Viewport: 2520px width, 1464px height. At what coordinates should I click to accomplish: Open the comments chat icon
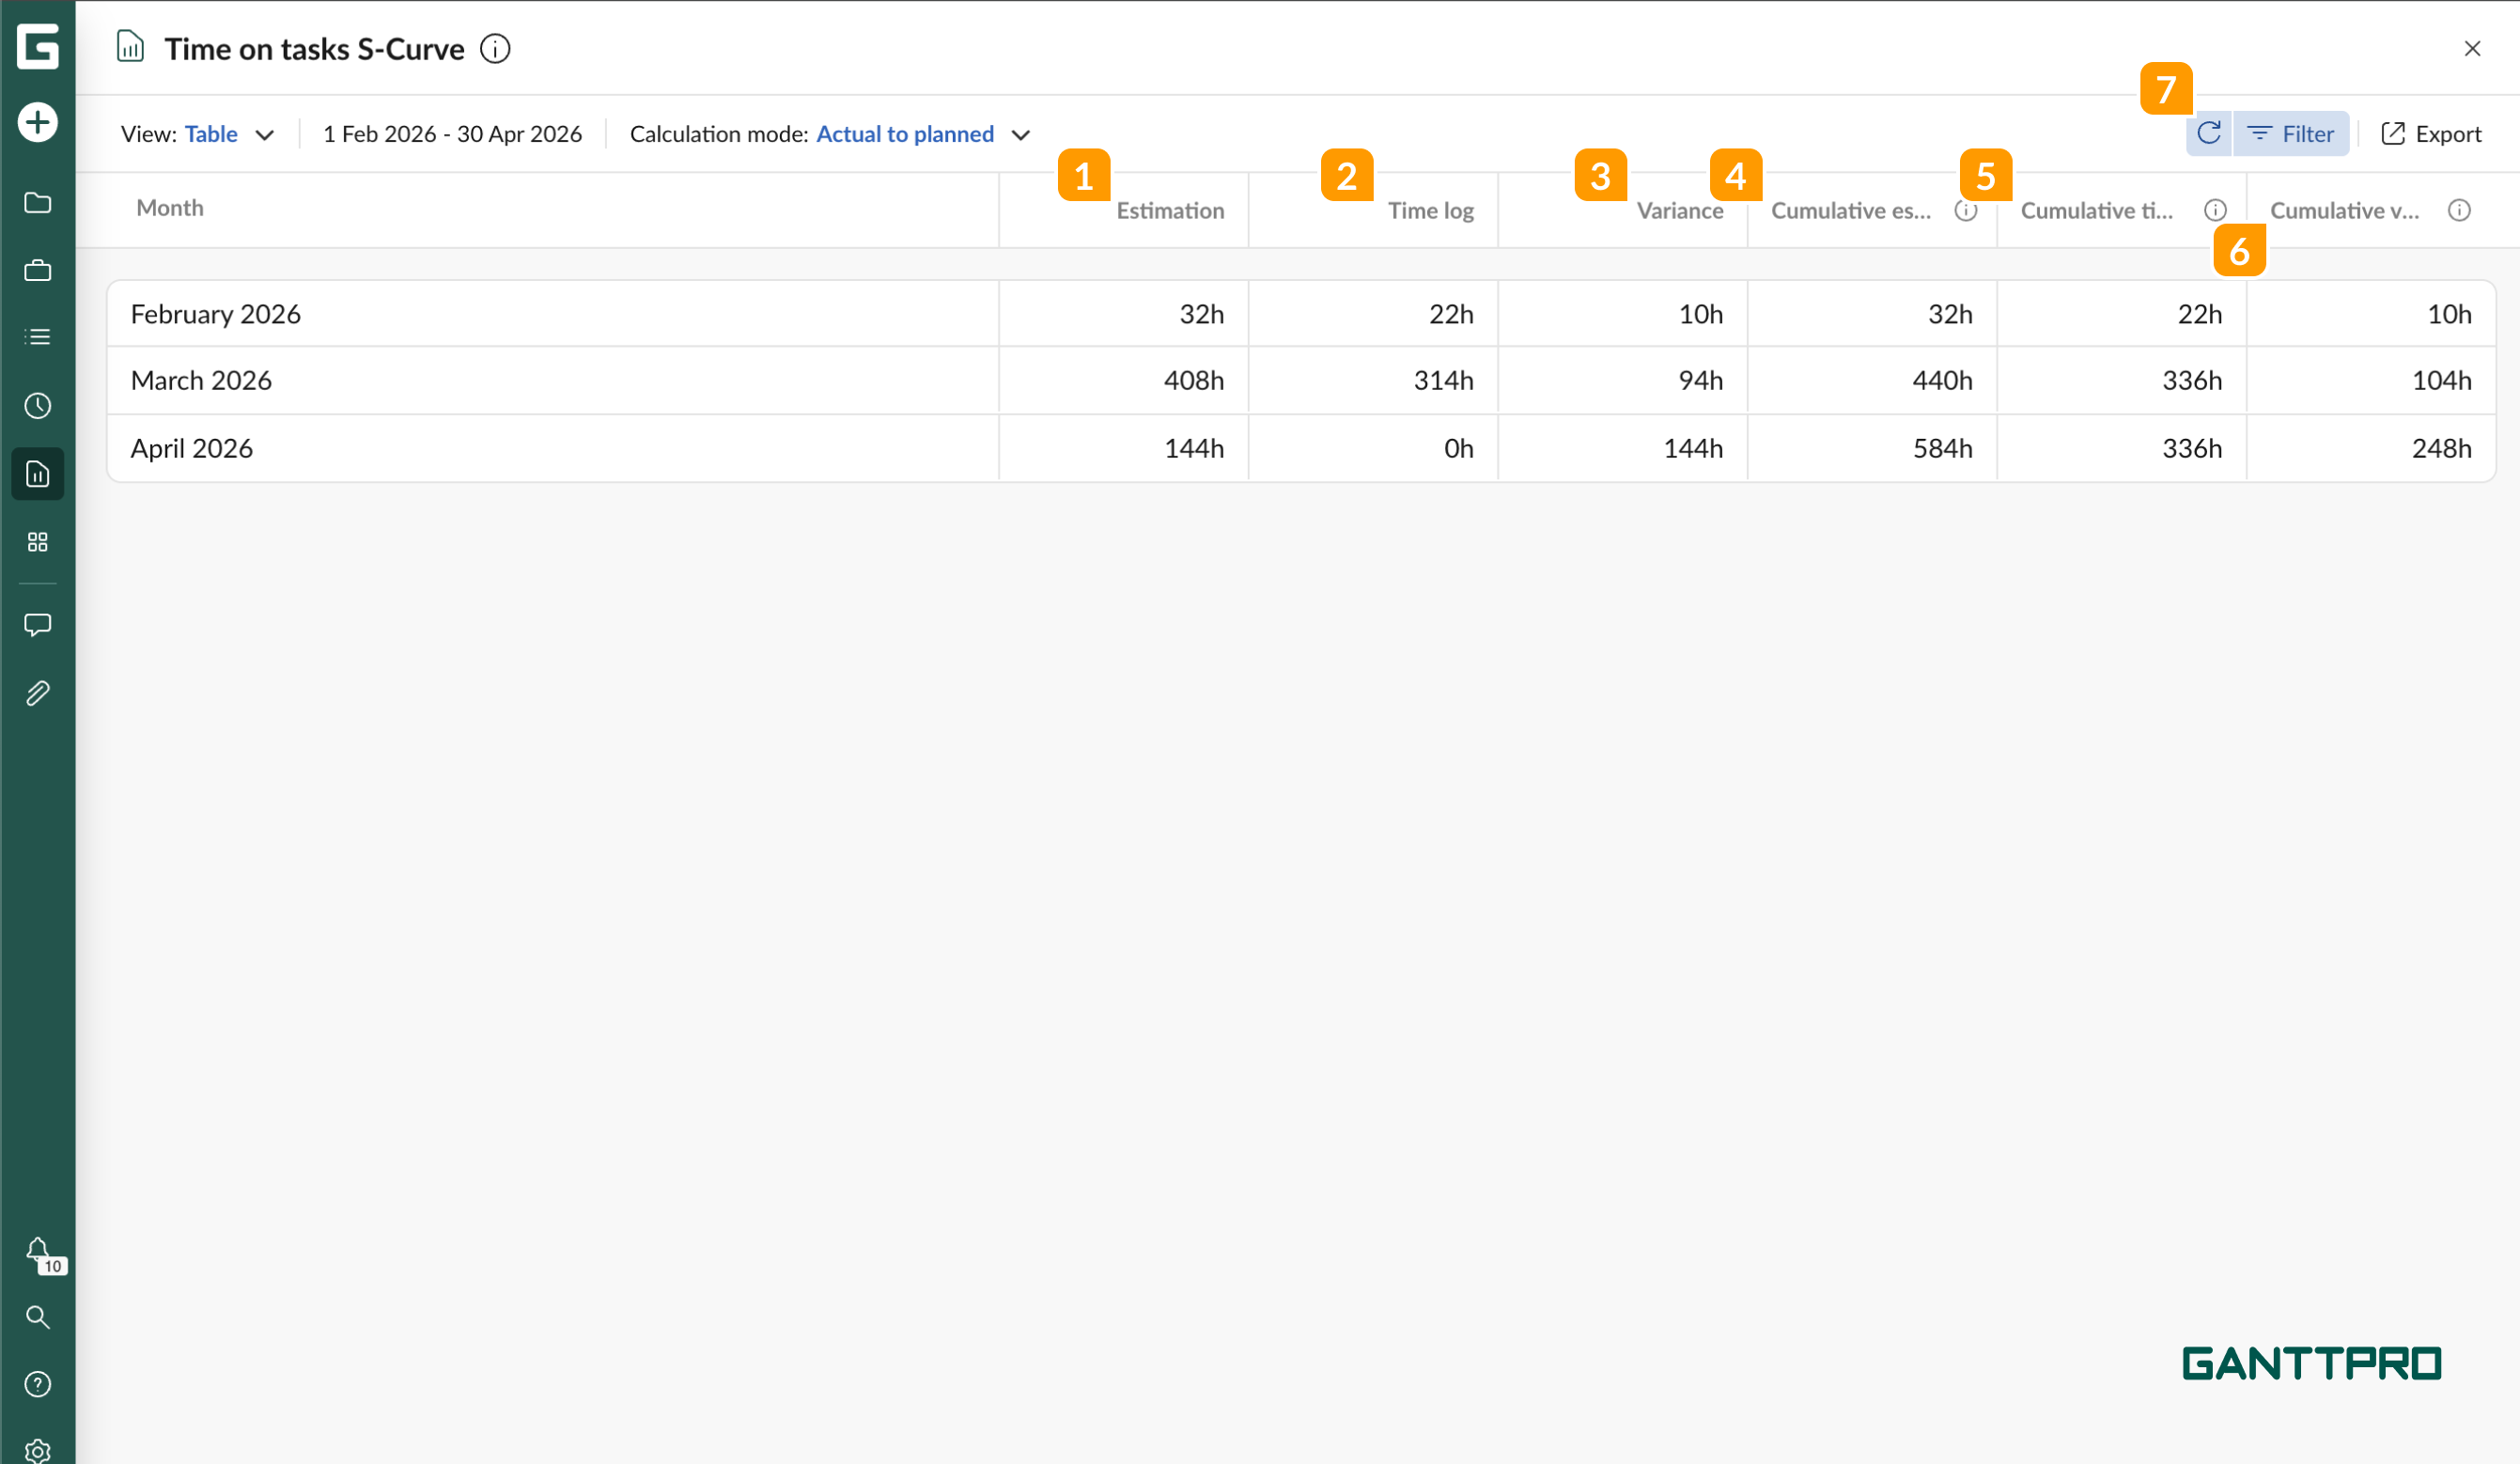coord(37,624)
